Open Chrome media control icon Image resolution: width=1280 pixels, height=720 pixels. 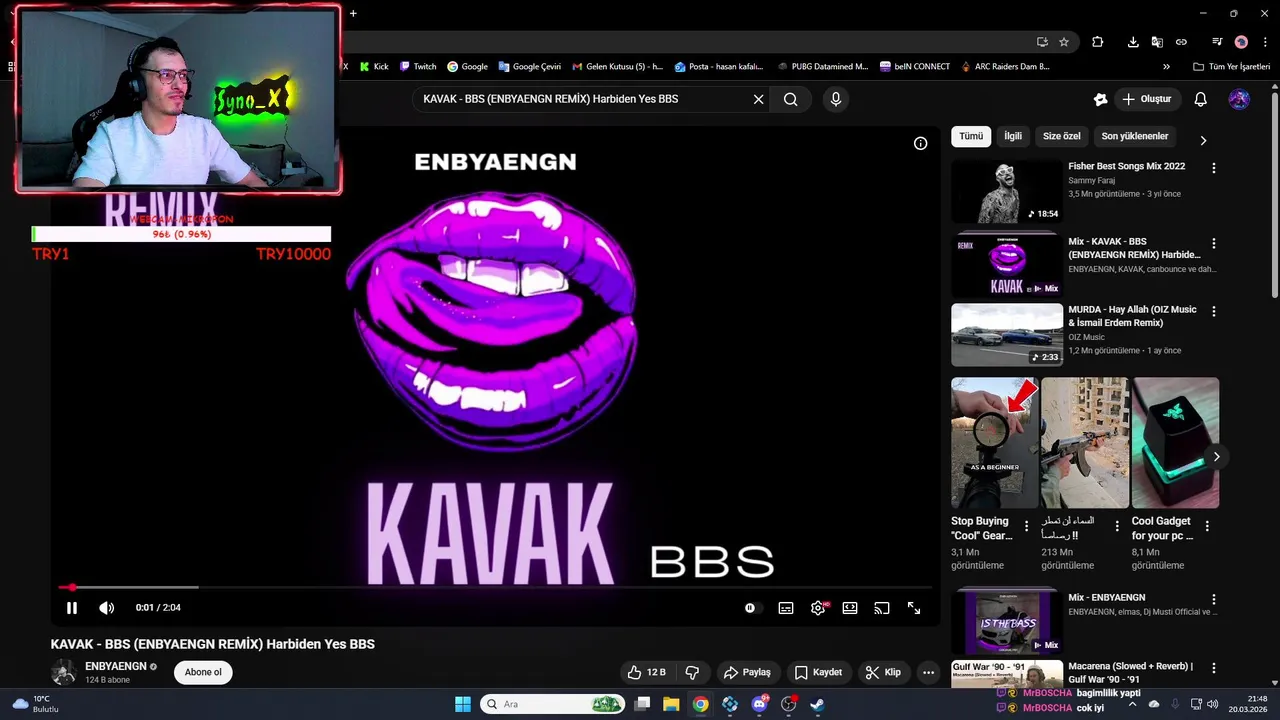click(1216, 42)
